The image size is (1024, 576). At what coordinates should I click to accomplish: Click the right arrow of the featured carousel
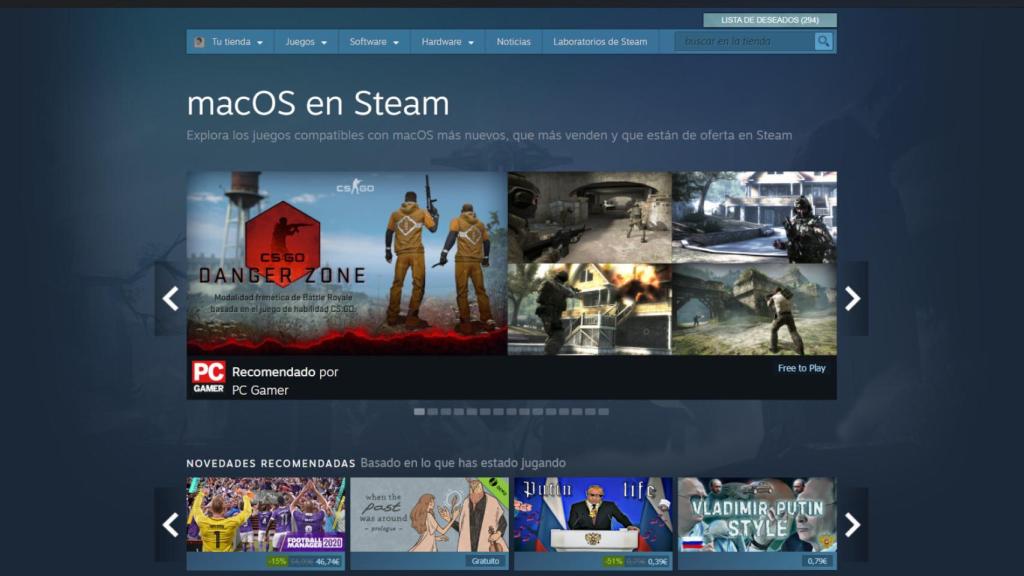(x=852, y=297)
